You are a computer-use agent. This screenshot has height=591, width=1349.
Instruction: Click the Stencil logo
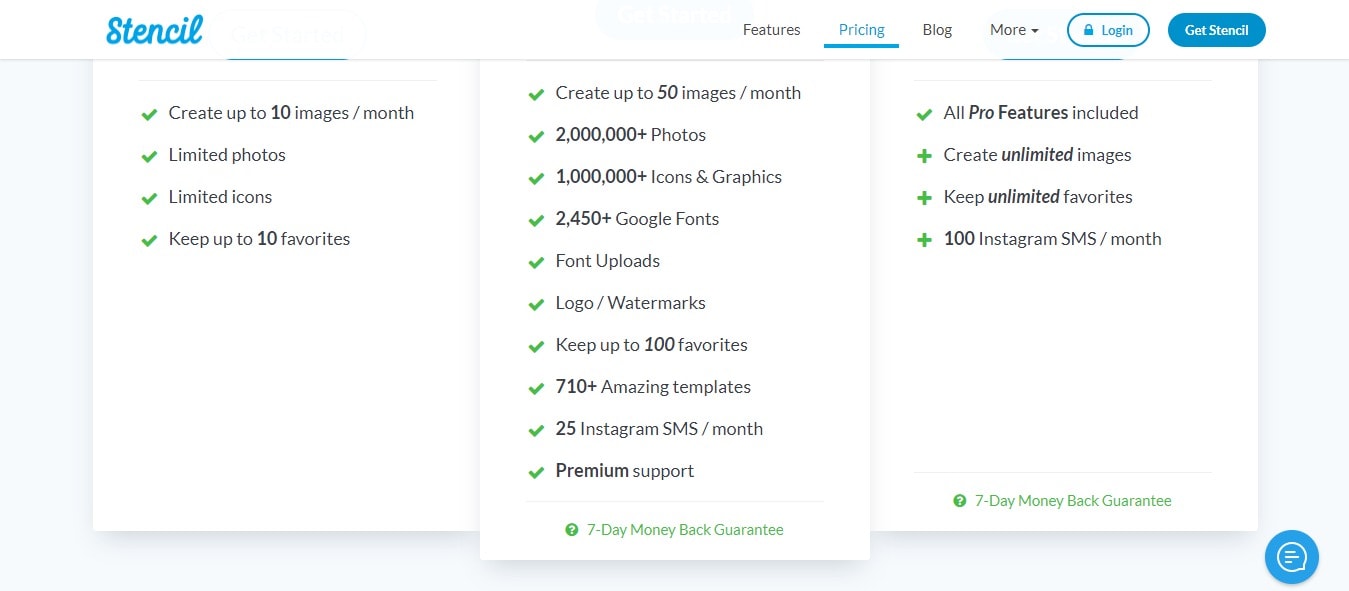point(155,30)
